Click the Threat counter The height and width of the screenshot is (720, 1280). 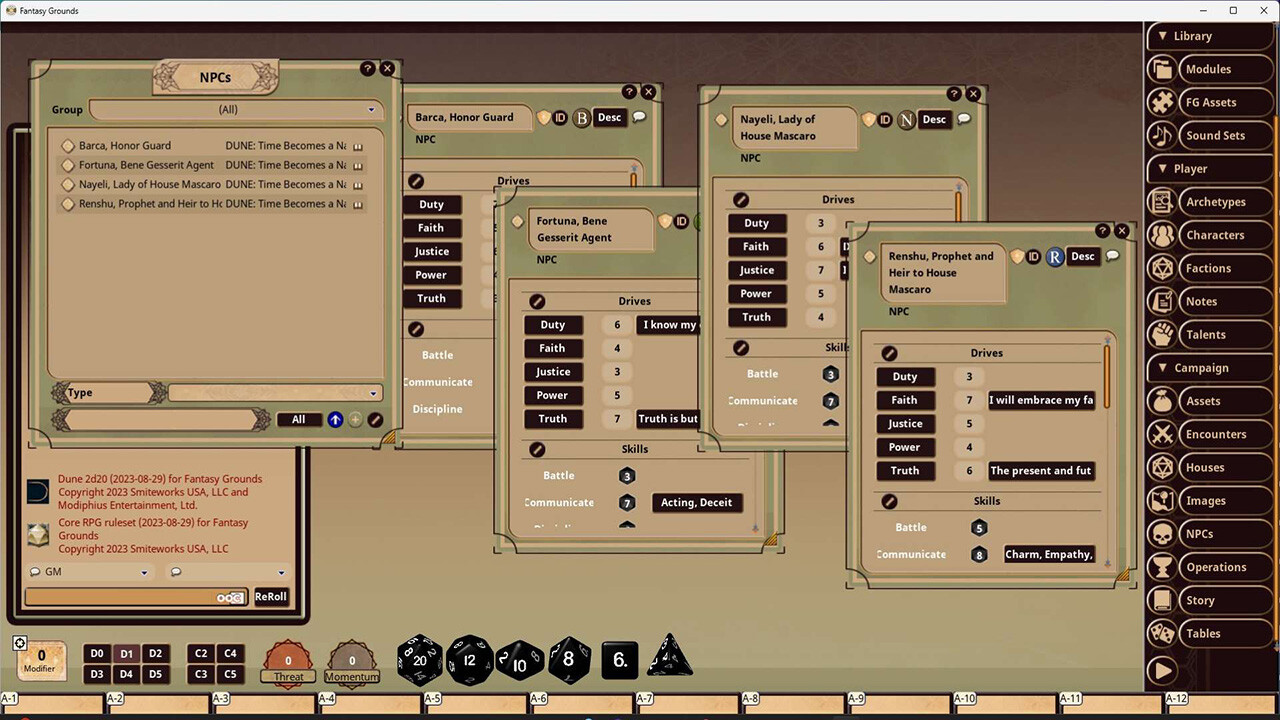pos(288,660)
